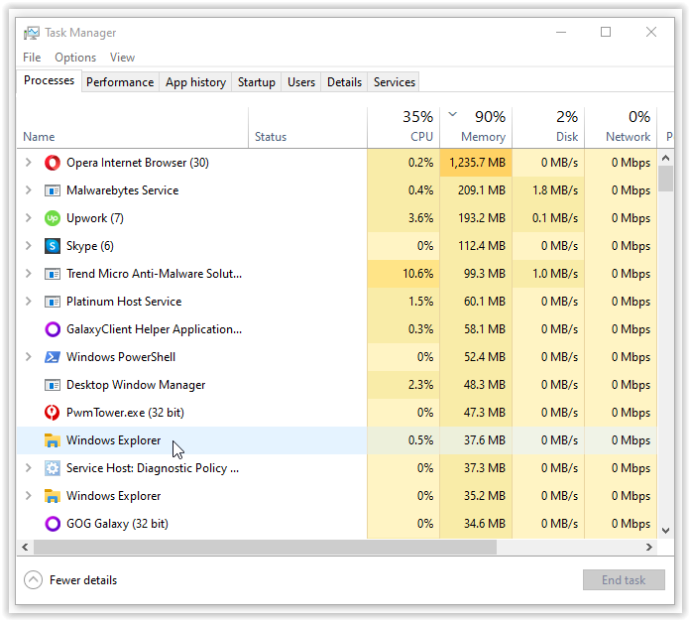Click the vertical scrollbar down arrow
Image resolution: width=690 pixels, height=621 pixels.
665,531
